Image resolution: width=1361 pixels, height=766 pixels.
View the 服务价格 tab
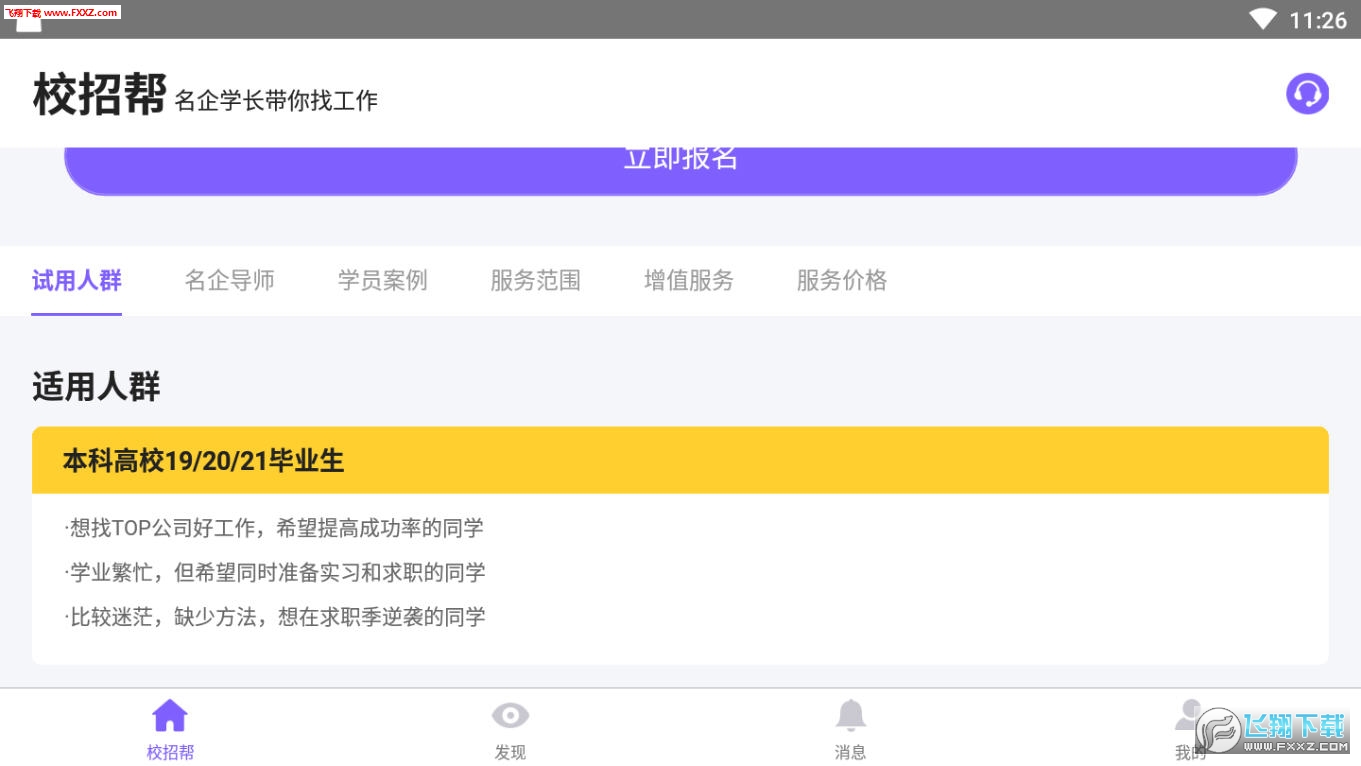pyautogui.click(x=842, y=281)
